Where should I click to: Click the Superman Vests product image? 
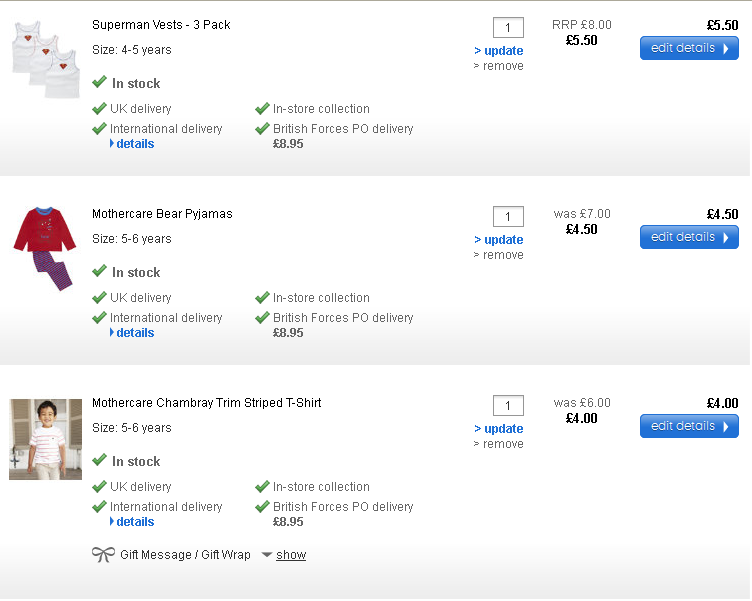[46, 60]
